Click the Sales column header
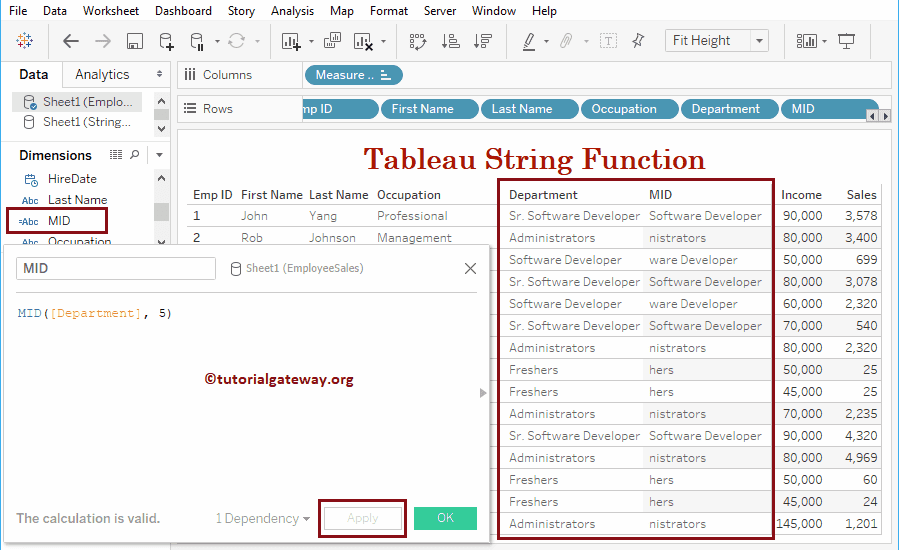Screen dimensions: 899x550 861,195
